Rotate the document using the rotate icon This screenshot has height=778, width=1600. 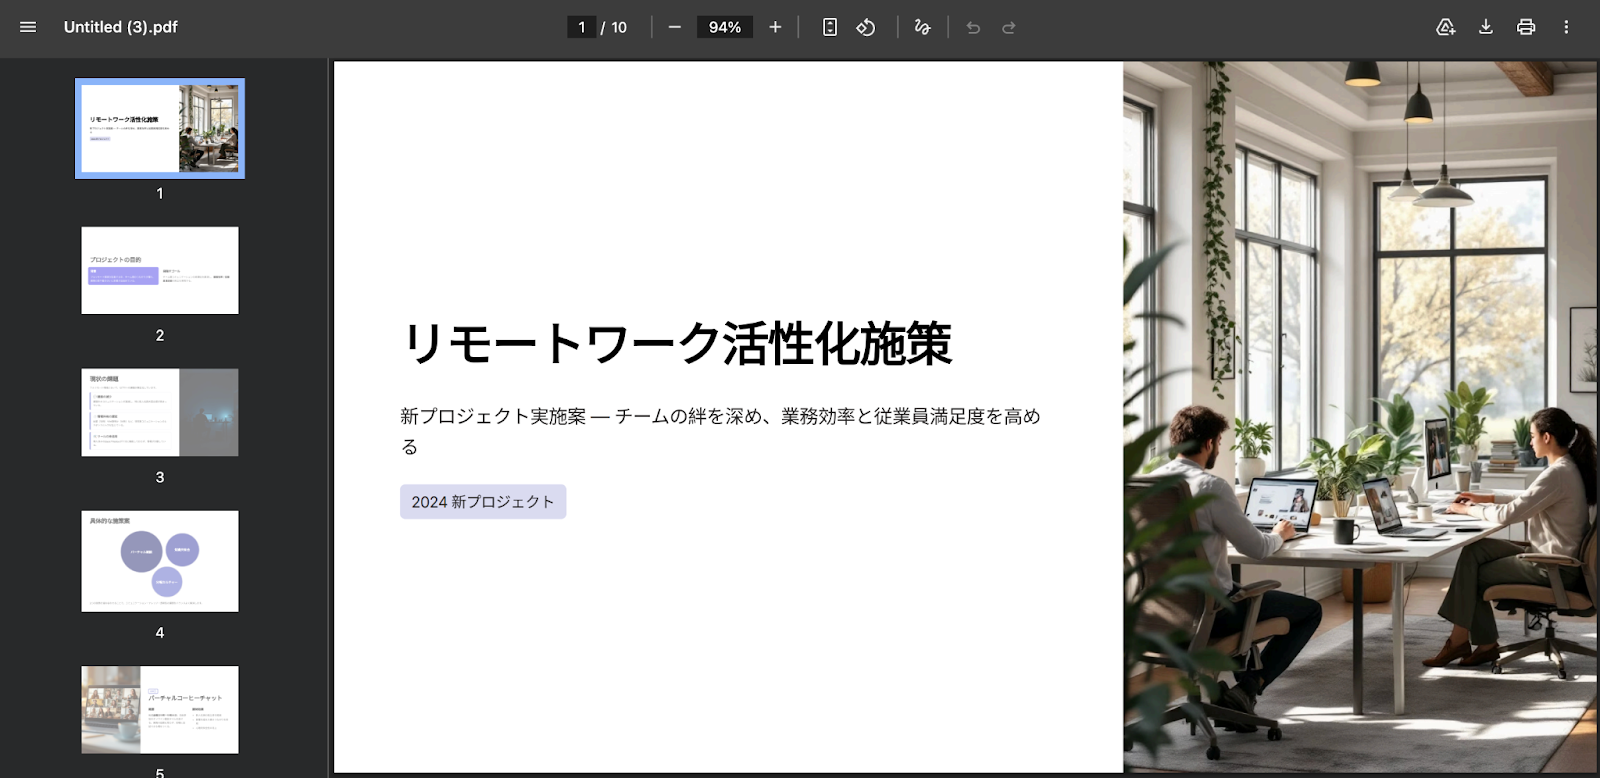pyautogui.click(x=866, y=27)
